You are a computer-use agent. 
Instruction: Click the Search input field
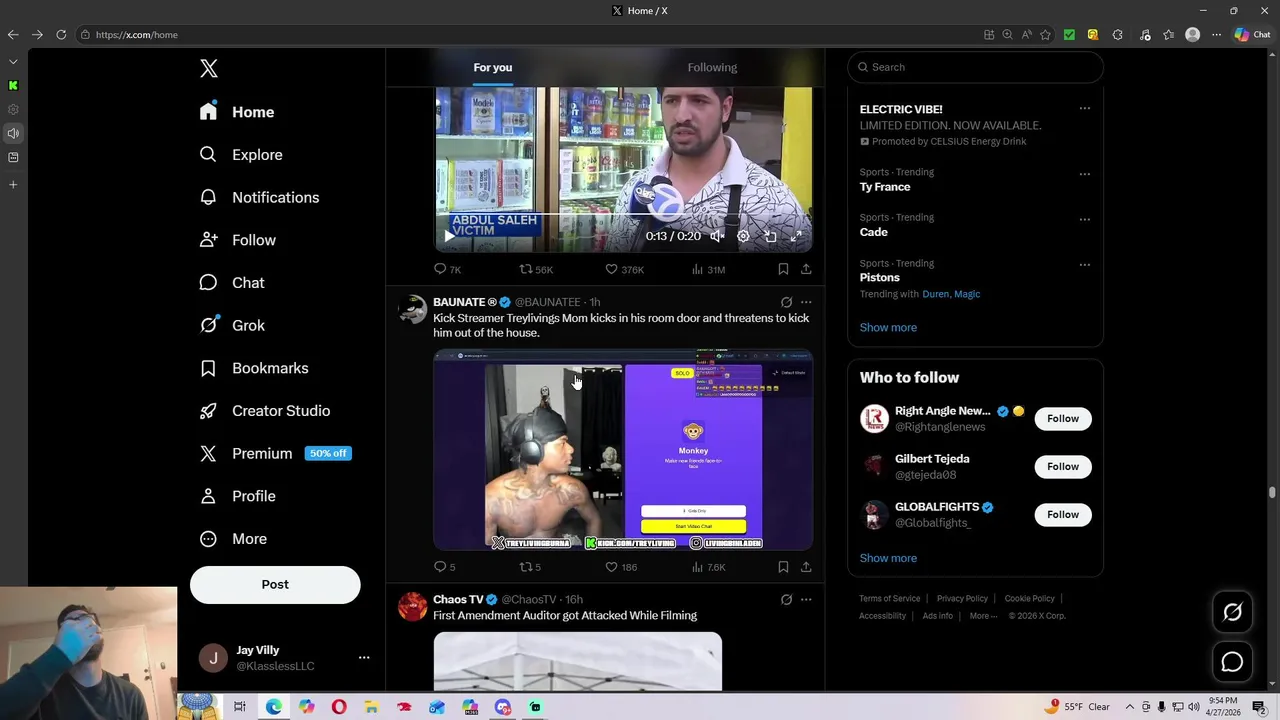point(975,67)
